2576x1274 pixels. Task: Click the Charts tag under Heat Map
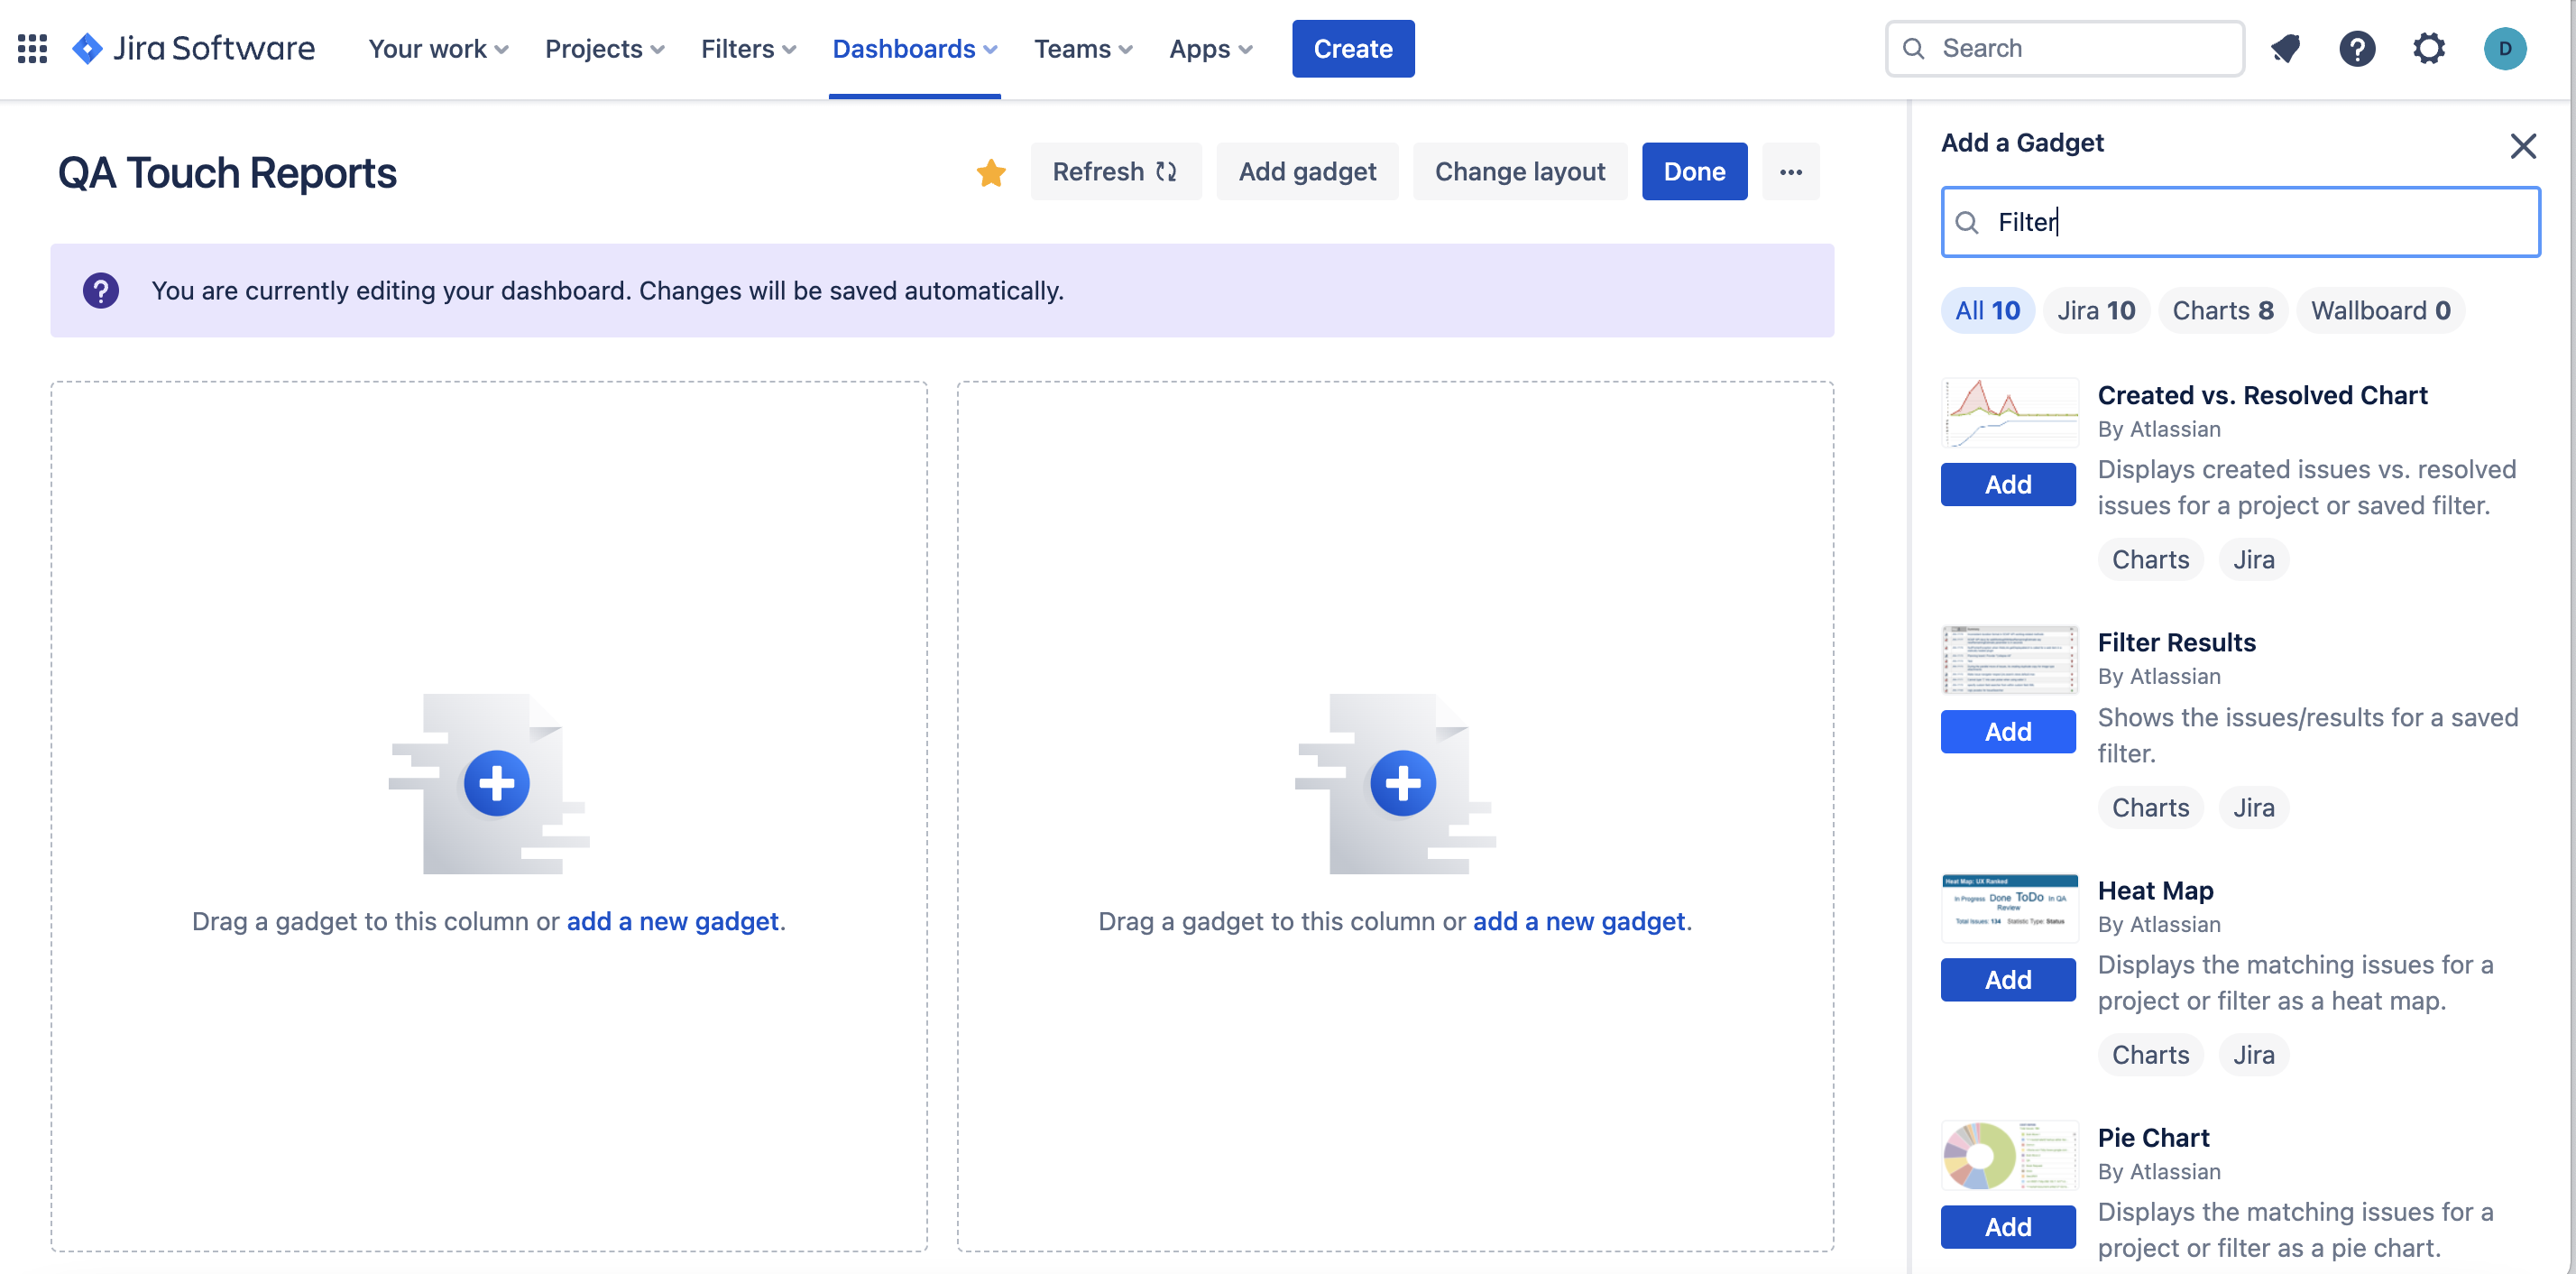tap(2150, 1055)
